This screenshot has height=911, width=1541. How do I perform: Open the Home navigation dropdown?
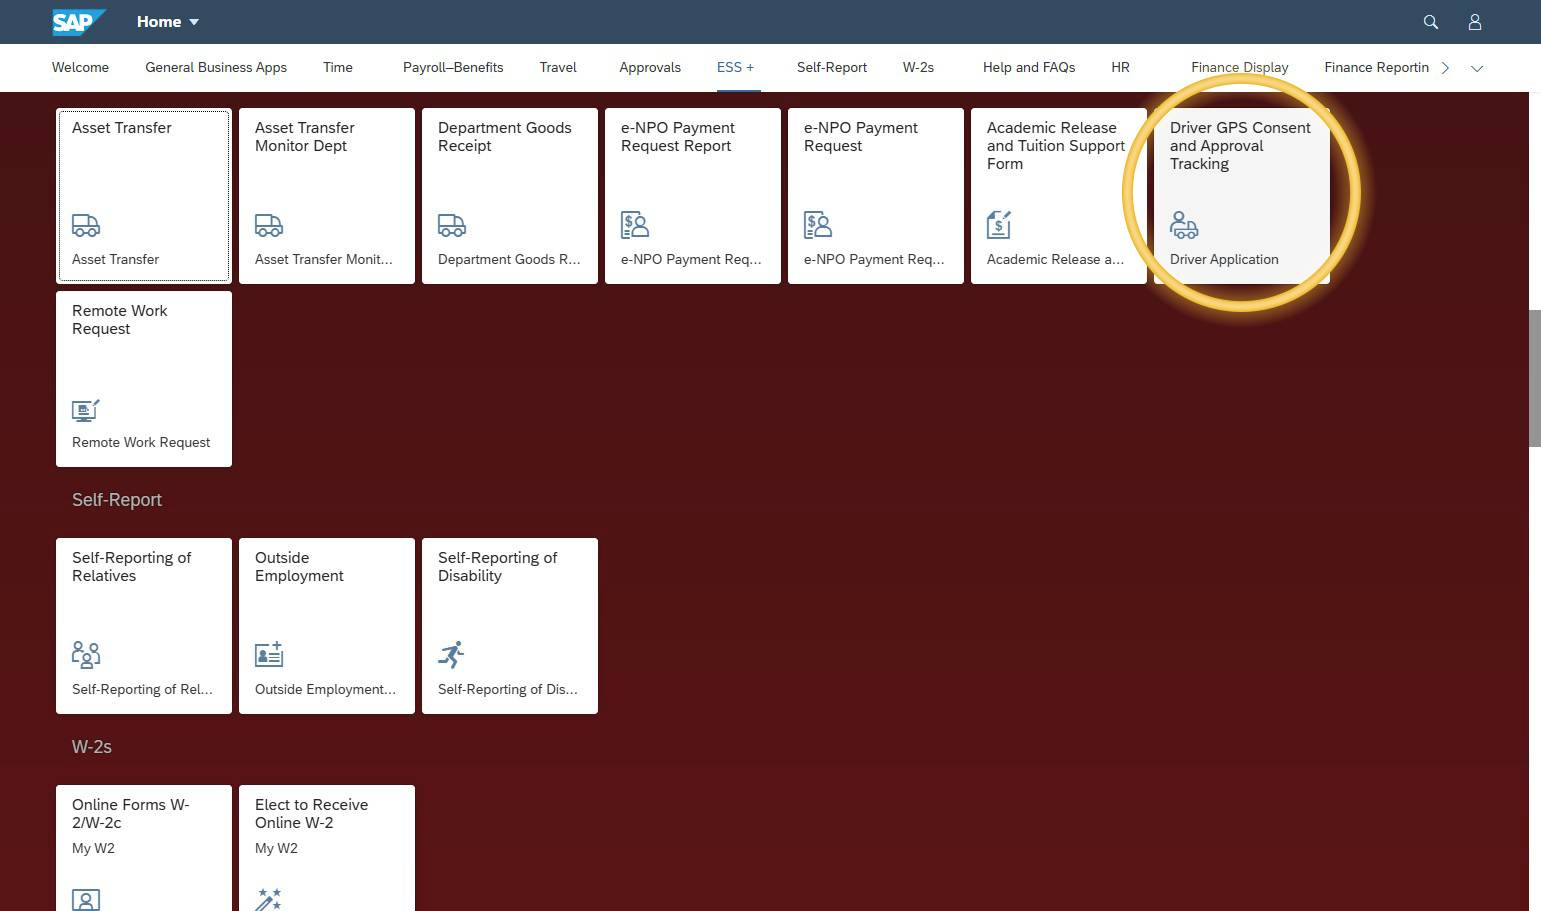pos(168,21)
